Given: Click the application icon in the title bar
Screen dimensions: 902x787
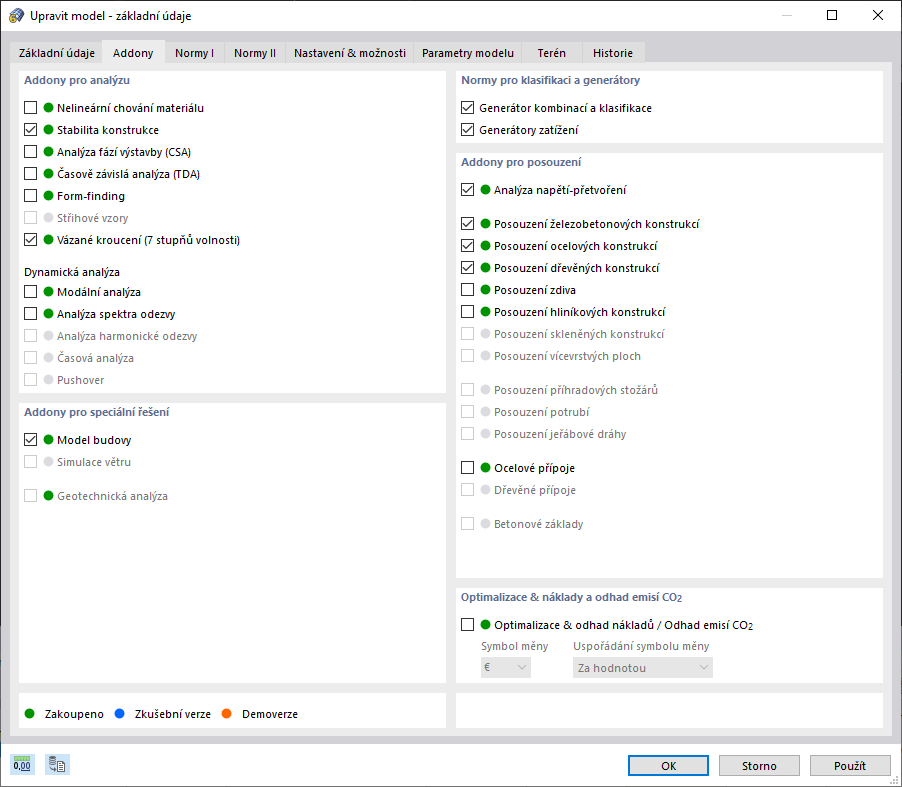Looking at the screenshot, I should 14,14.
